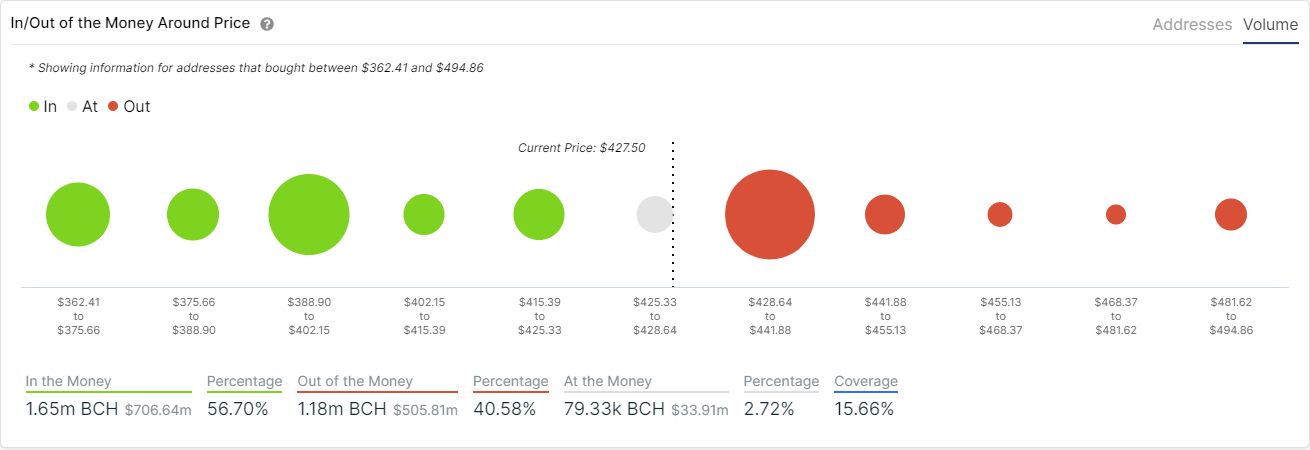Click the help question mark icon

(267, 24)
